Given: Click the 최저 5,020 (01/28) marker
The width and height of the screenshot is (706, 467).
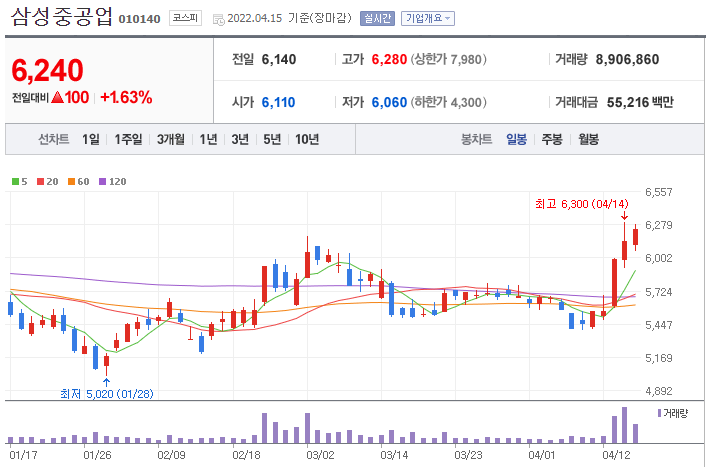Looking at the screenshot, I should (107, 394).
